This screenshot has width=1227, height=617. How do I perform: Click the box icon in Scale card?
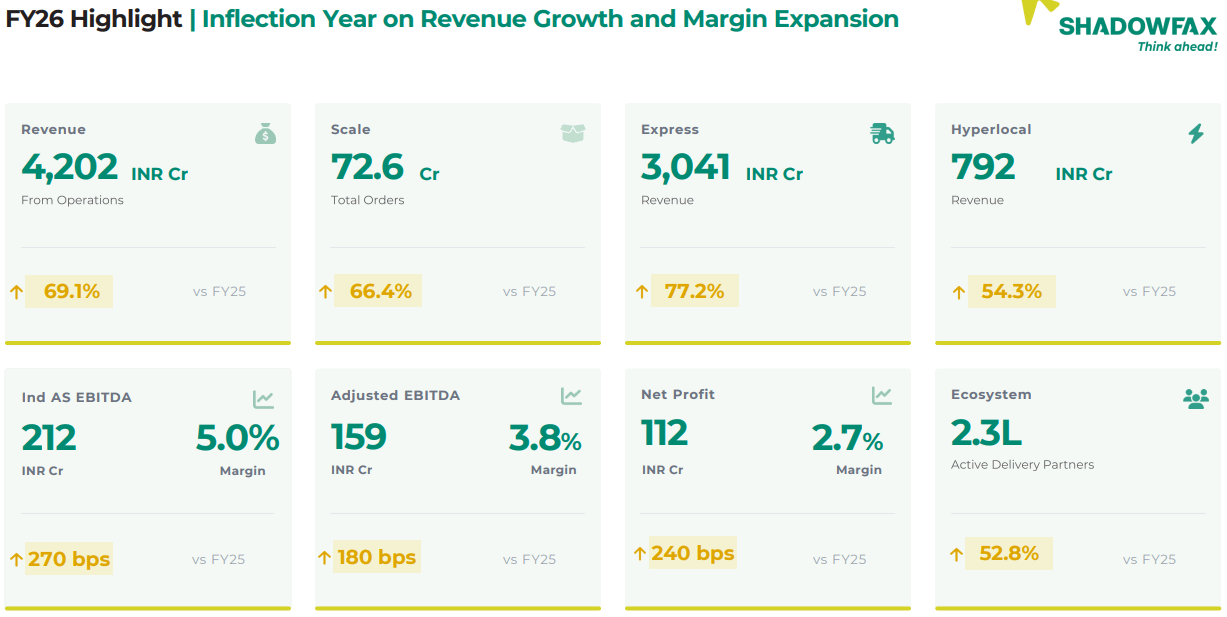click(x=573, y=133)
